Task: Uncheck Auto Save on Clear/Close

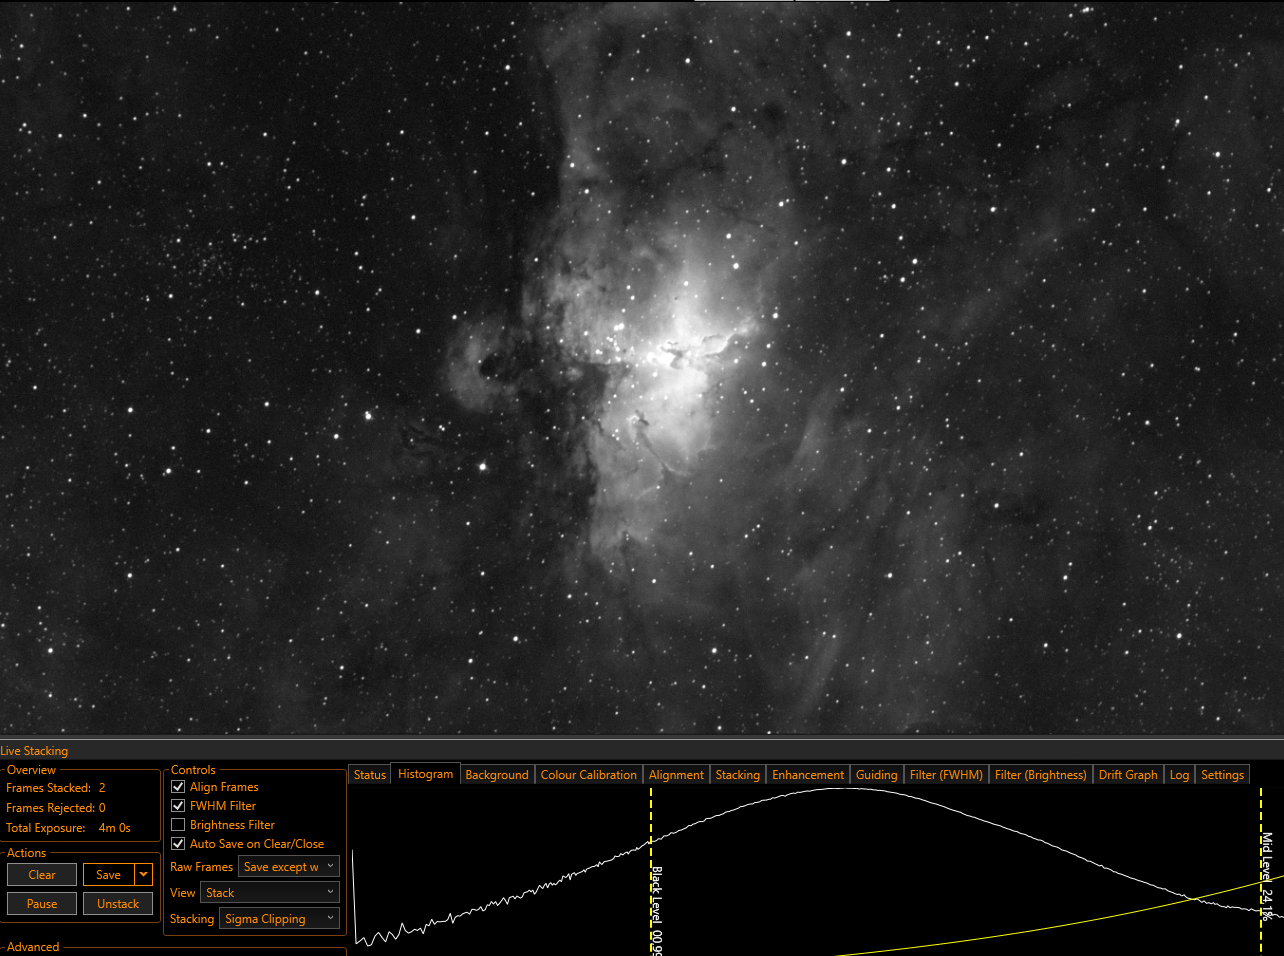Action: (x=178, y=844)
